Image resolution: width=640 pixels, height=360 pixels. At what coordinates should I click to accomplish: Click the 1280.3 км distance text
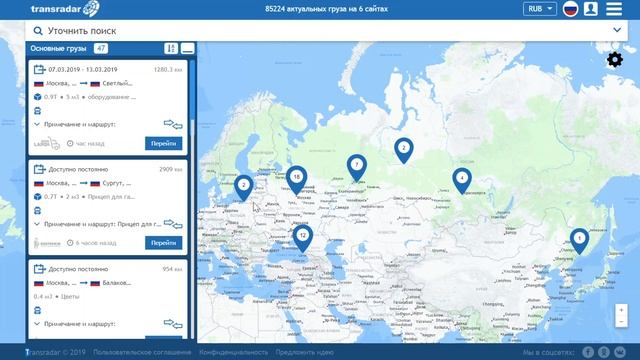tap(168, 70)
